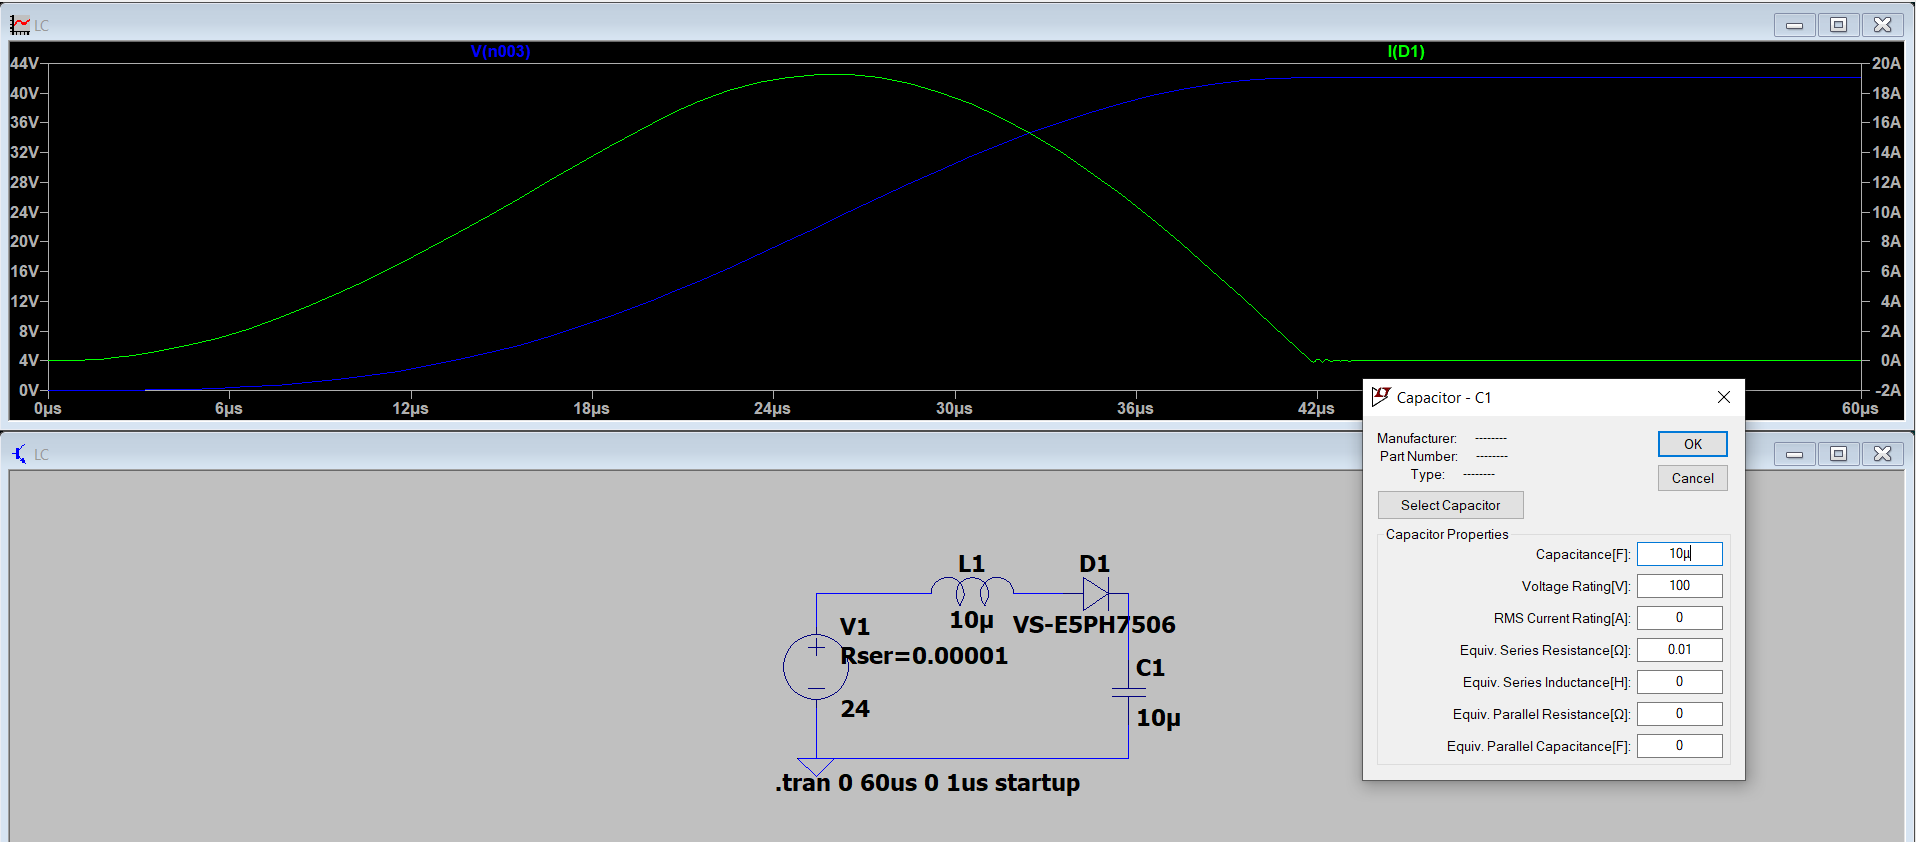The height and width of the screenshot is (842, 1916).
Task: Click the D1 reference label in schematic
Action: click(1094, 564)
